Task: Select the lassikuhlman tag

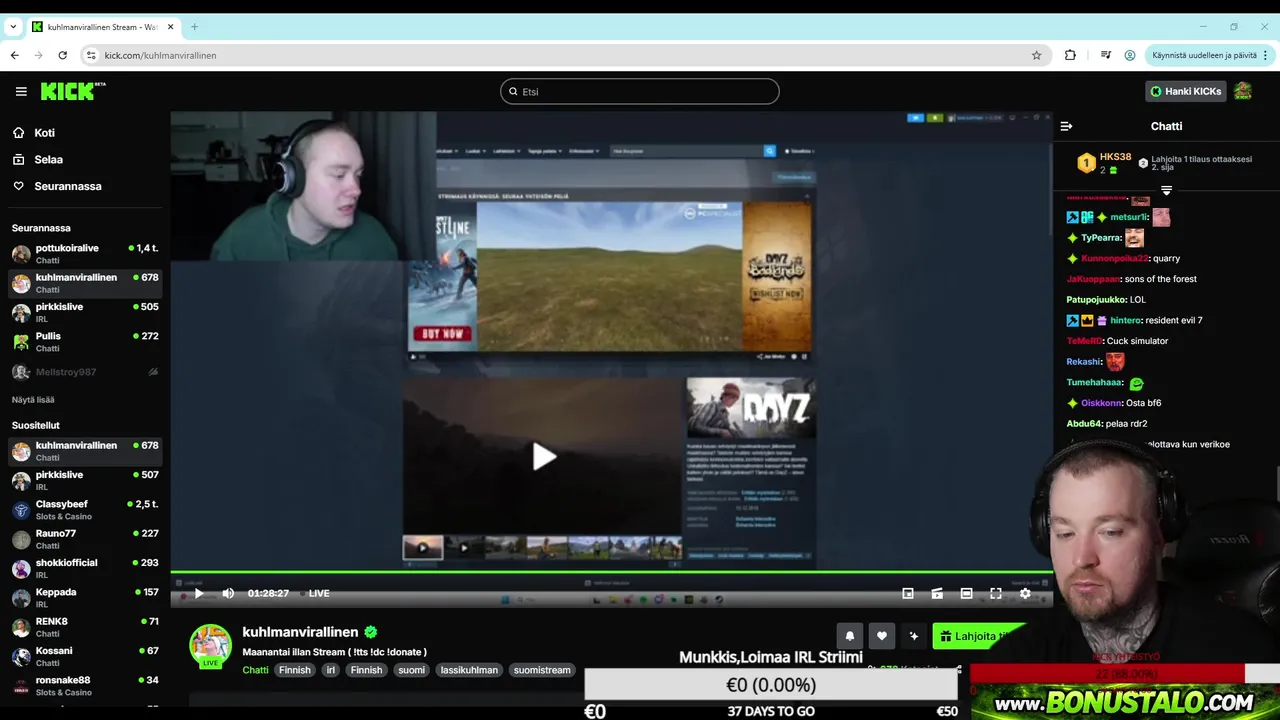Action: tap(469, 670)
